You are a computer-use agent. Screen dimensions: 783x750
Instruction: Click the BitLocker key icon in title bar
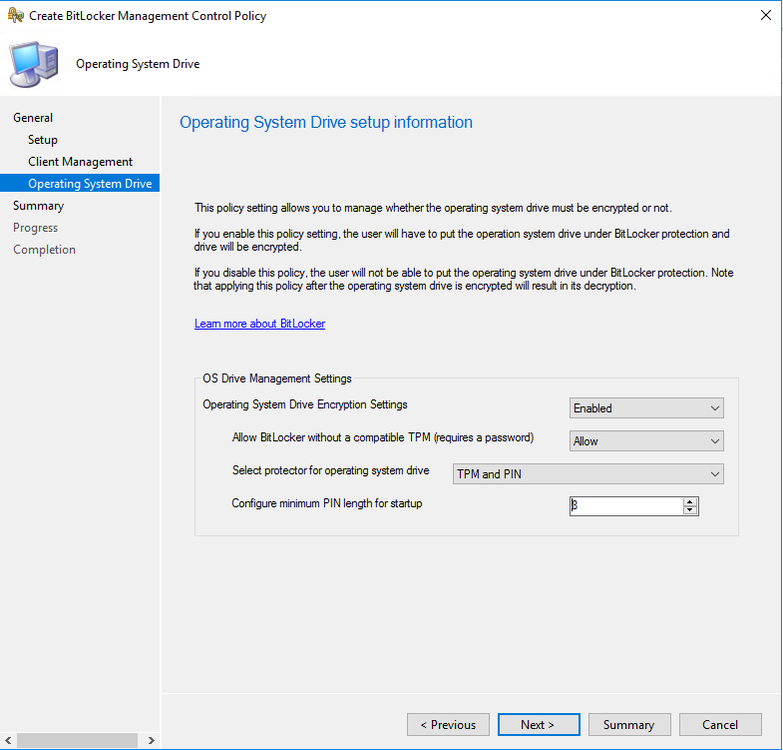(x=15, y=15)
